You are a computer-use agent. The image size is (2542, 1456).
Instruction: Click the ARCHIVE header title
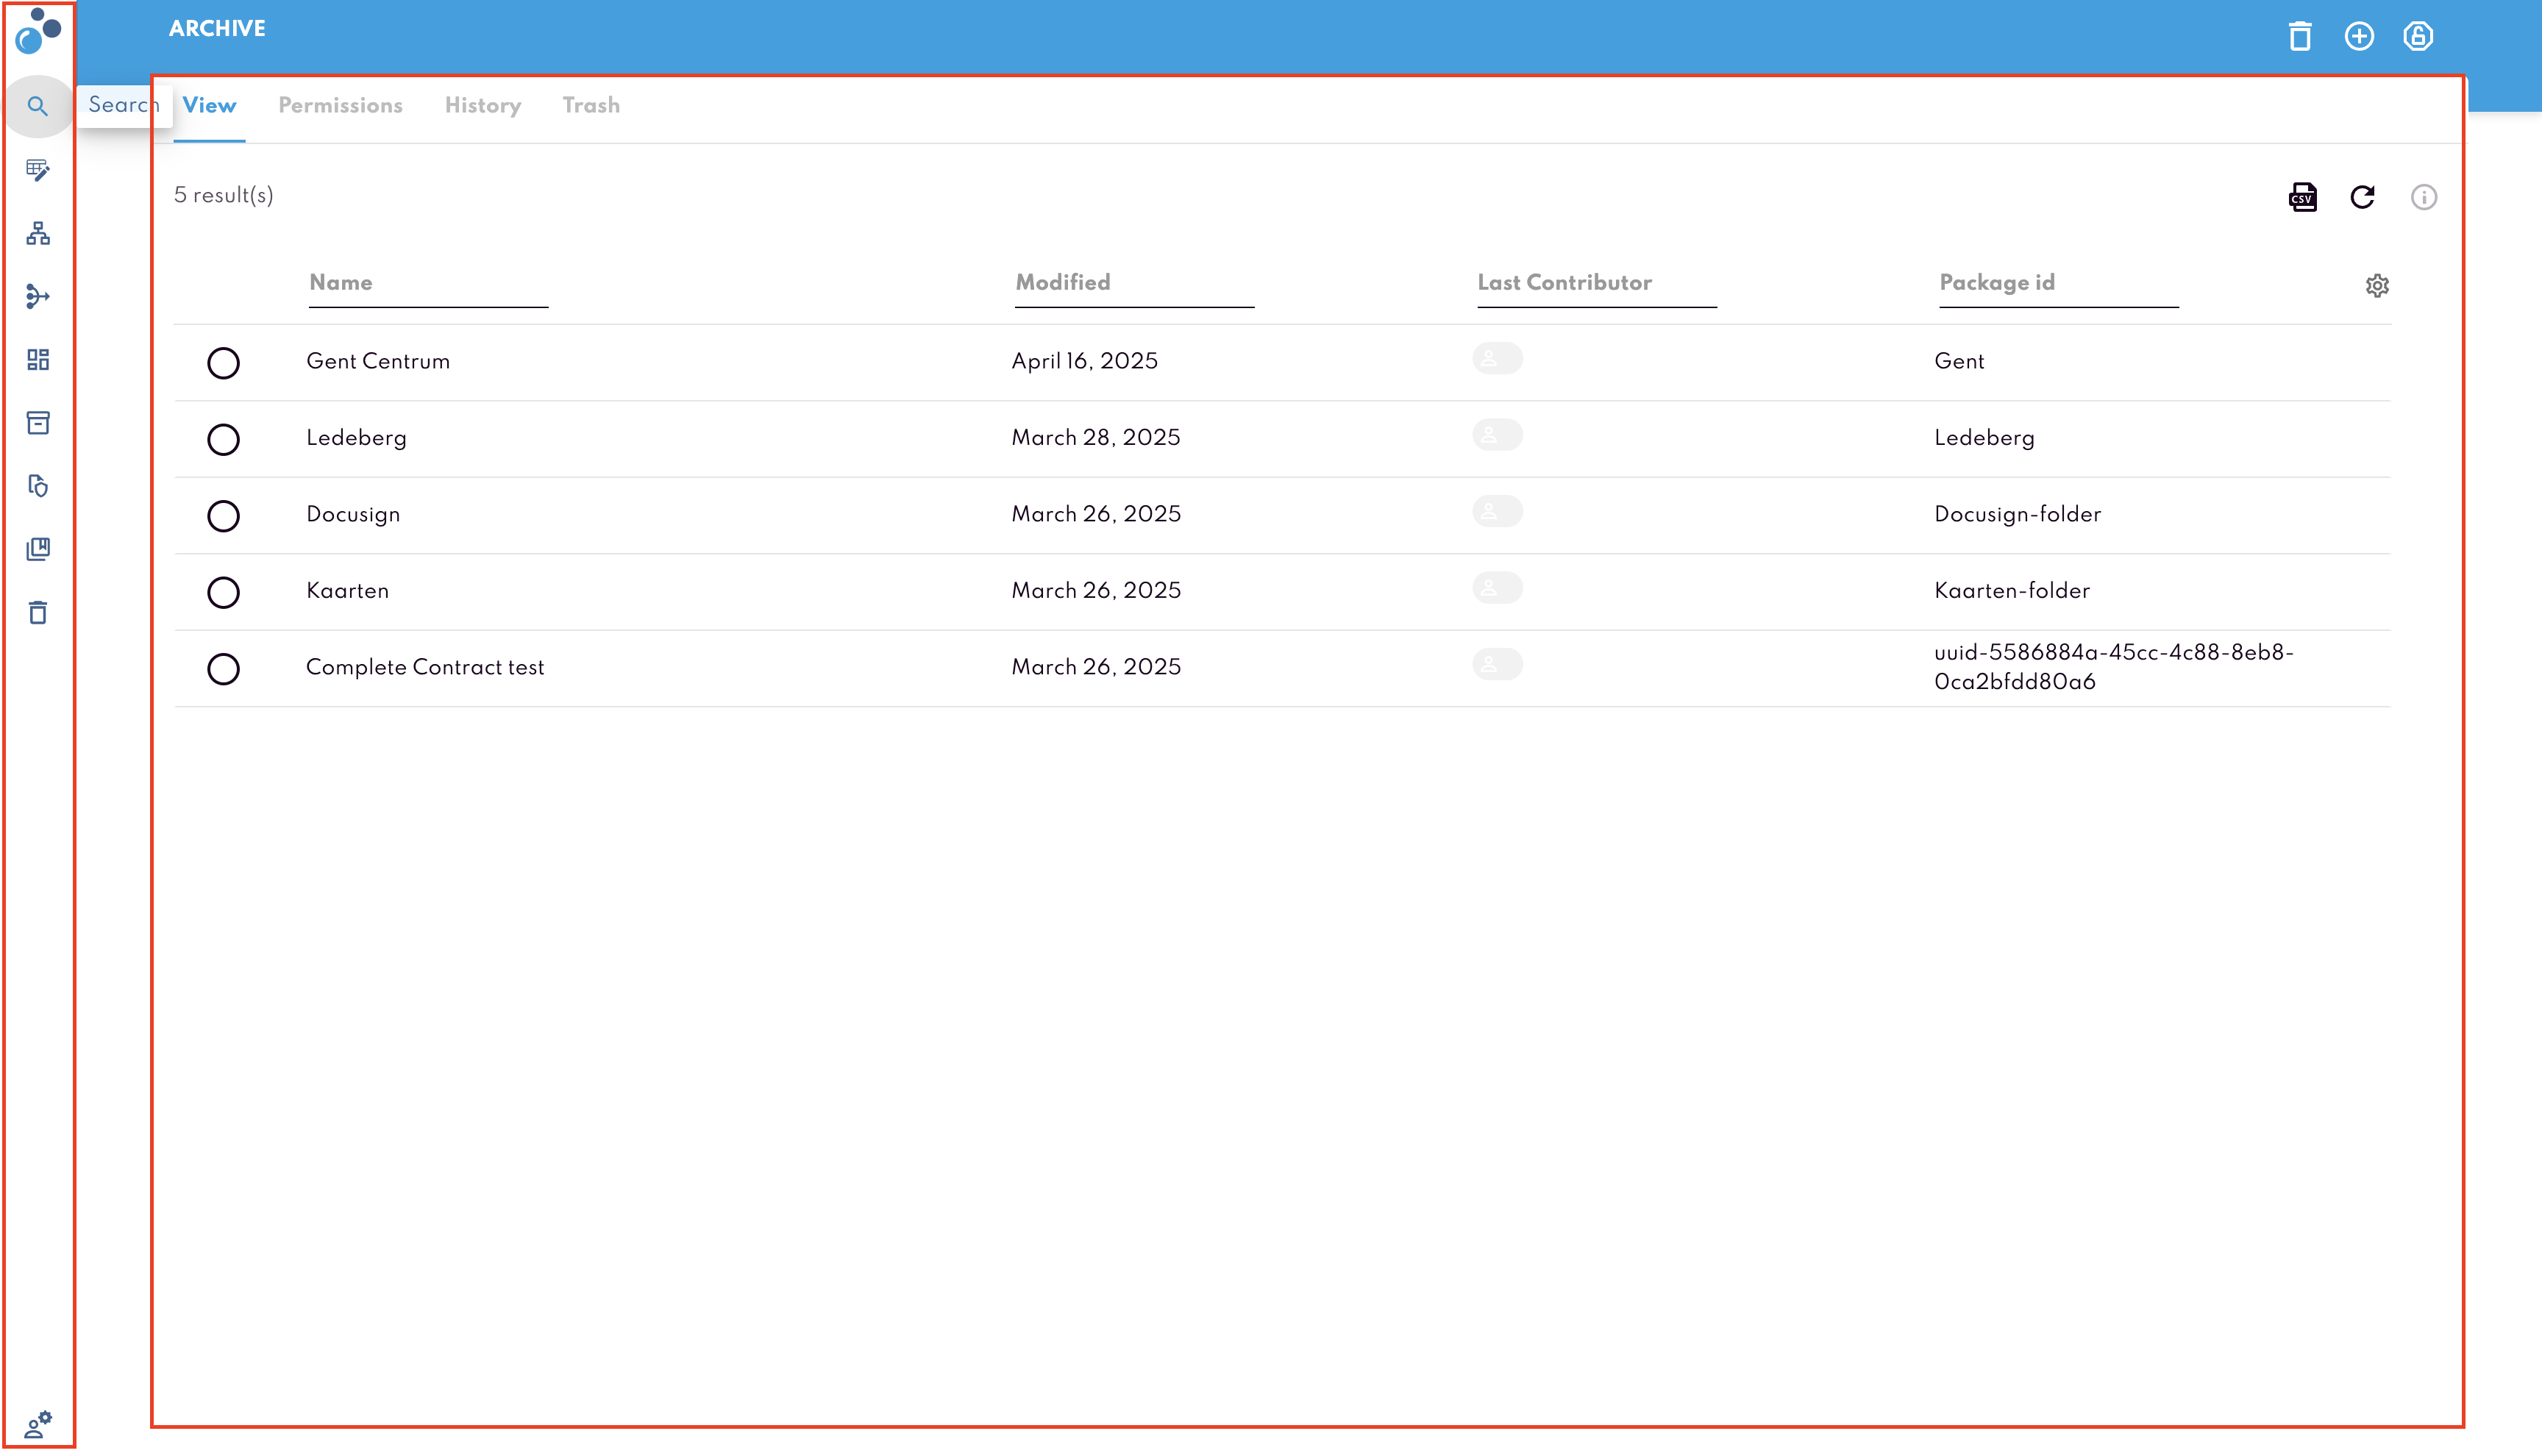point(217,29)
